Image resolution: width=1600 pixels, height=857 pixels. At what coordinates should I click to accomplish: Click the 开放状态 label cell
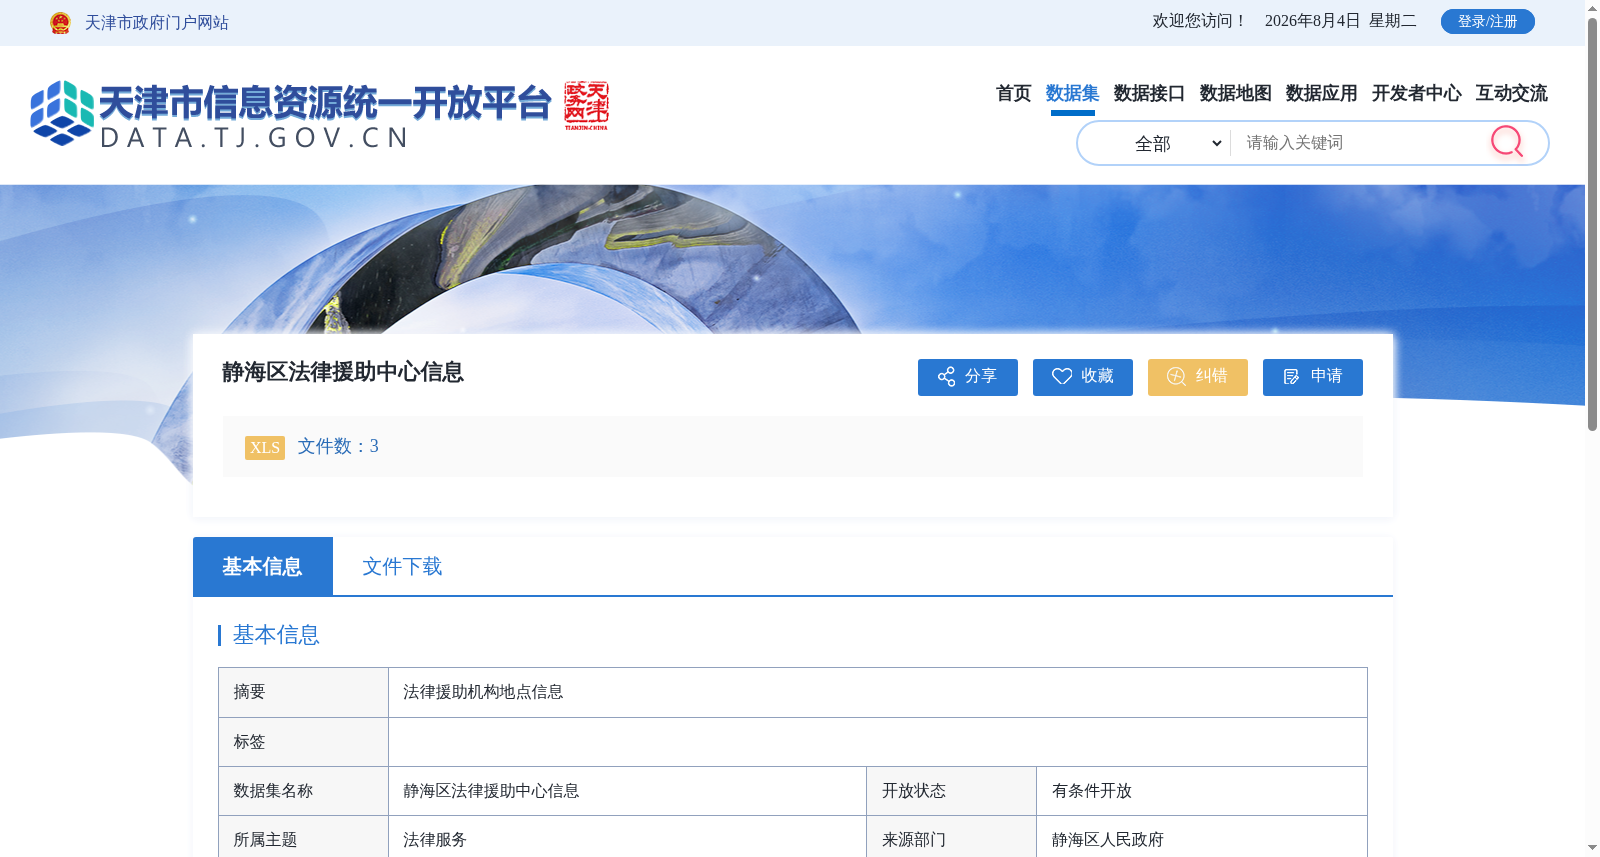[951, 791]
